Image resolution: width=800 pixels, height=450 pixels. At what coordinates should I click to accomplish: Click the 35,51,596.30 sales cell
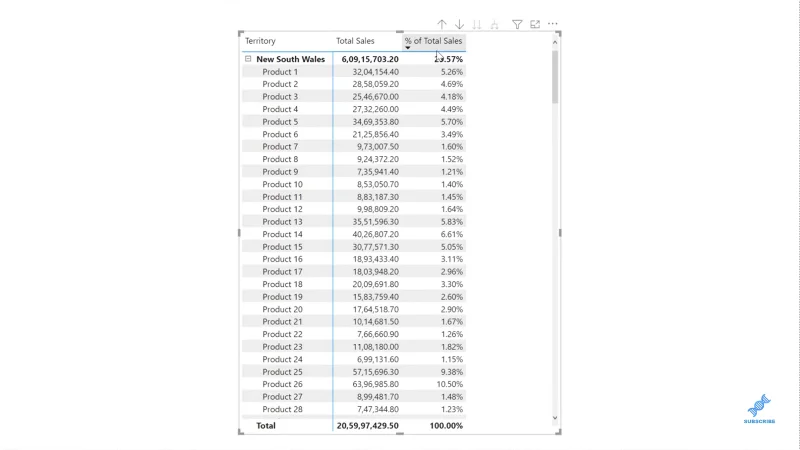click(x=376, y=222)
